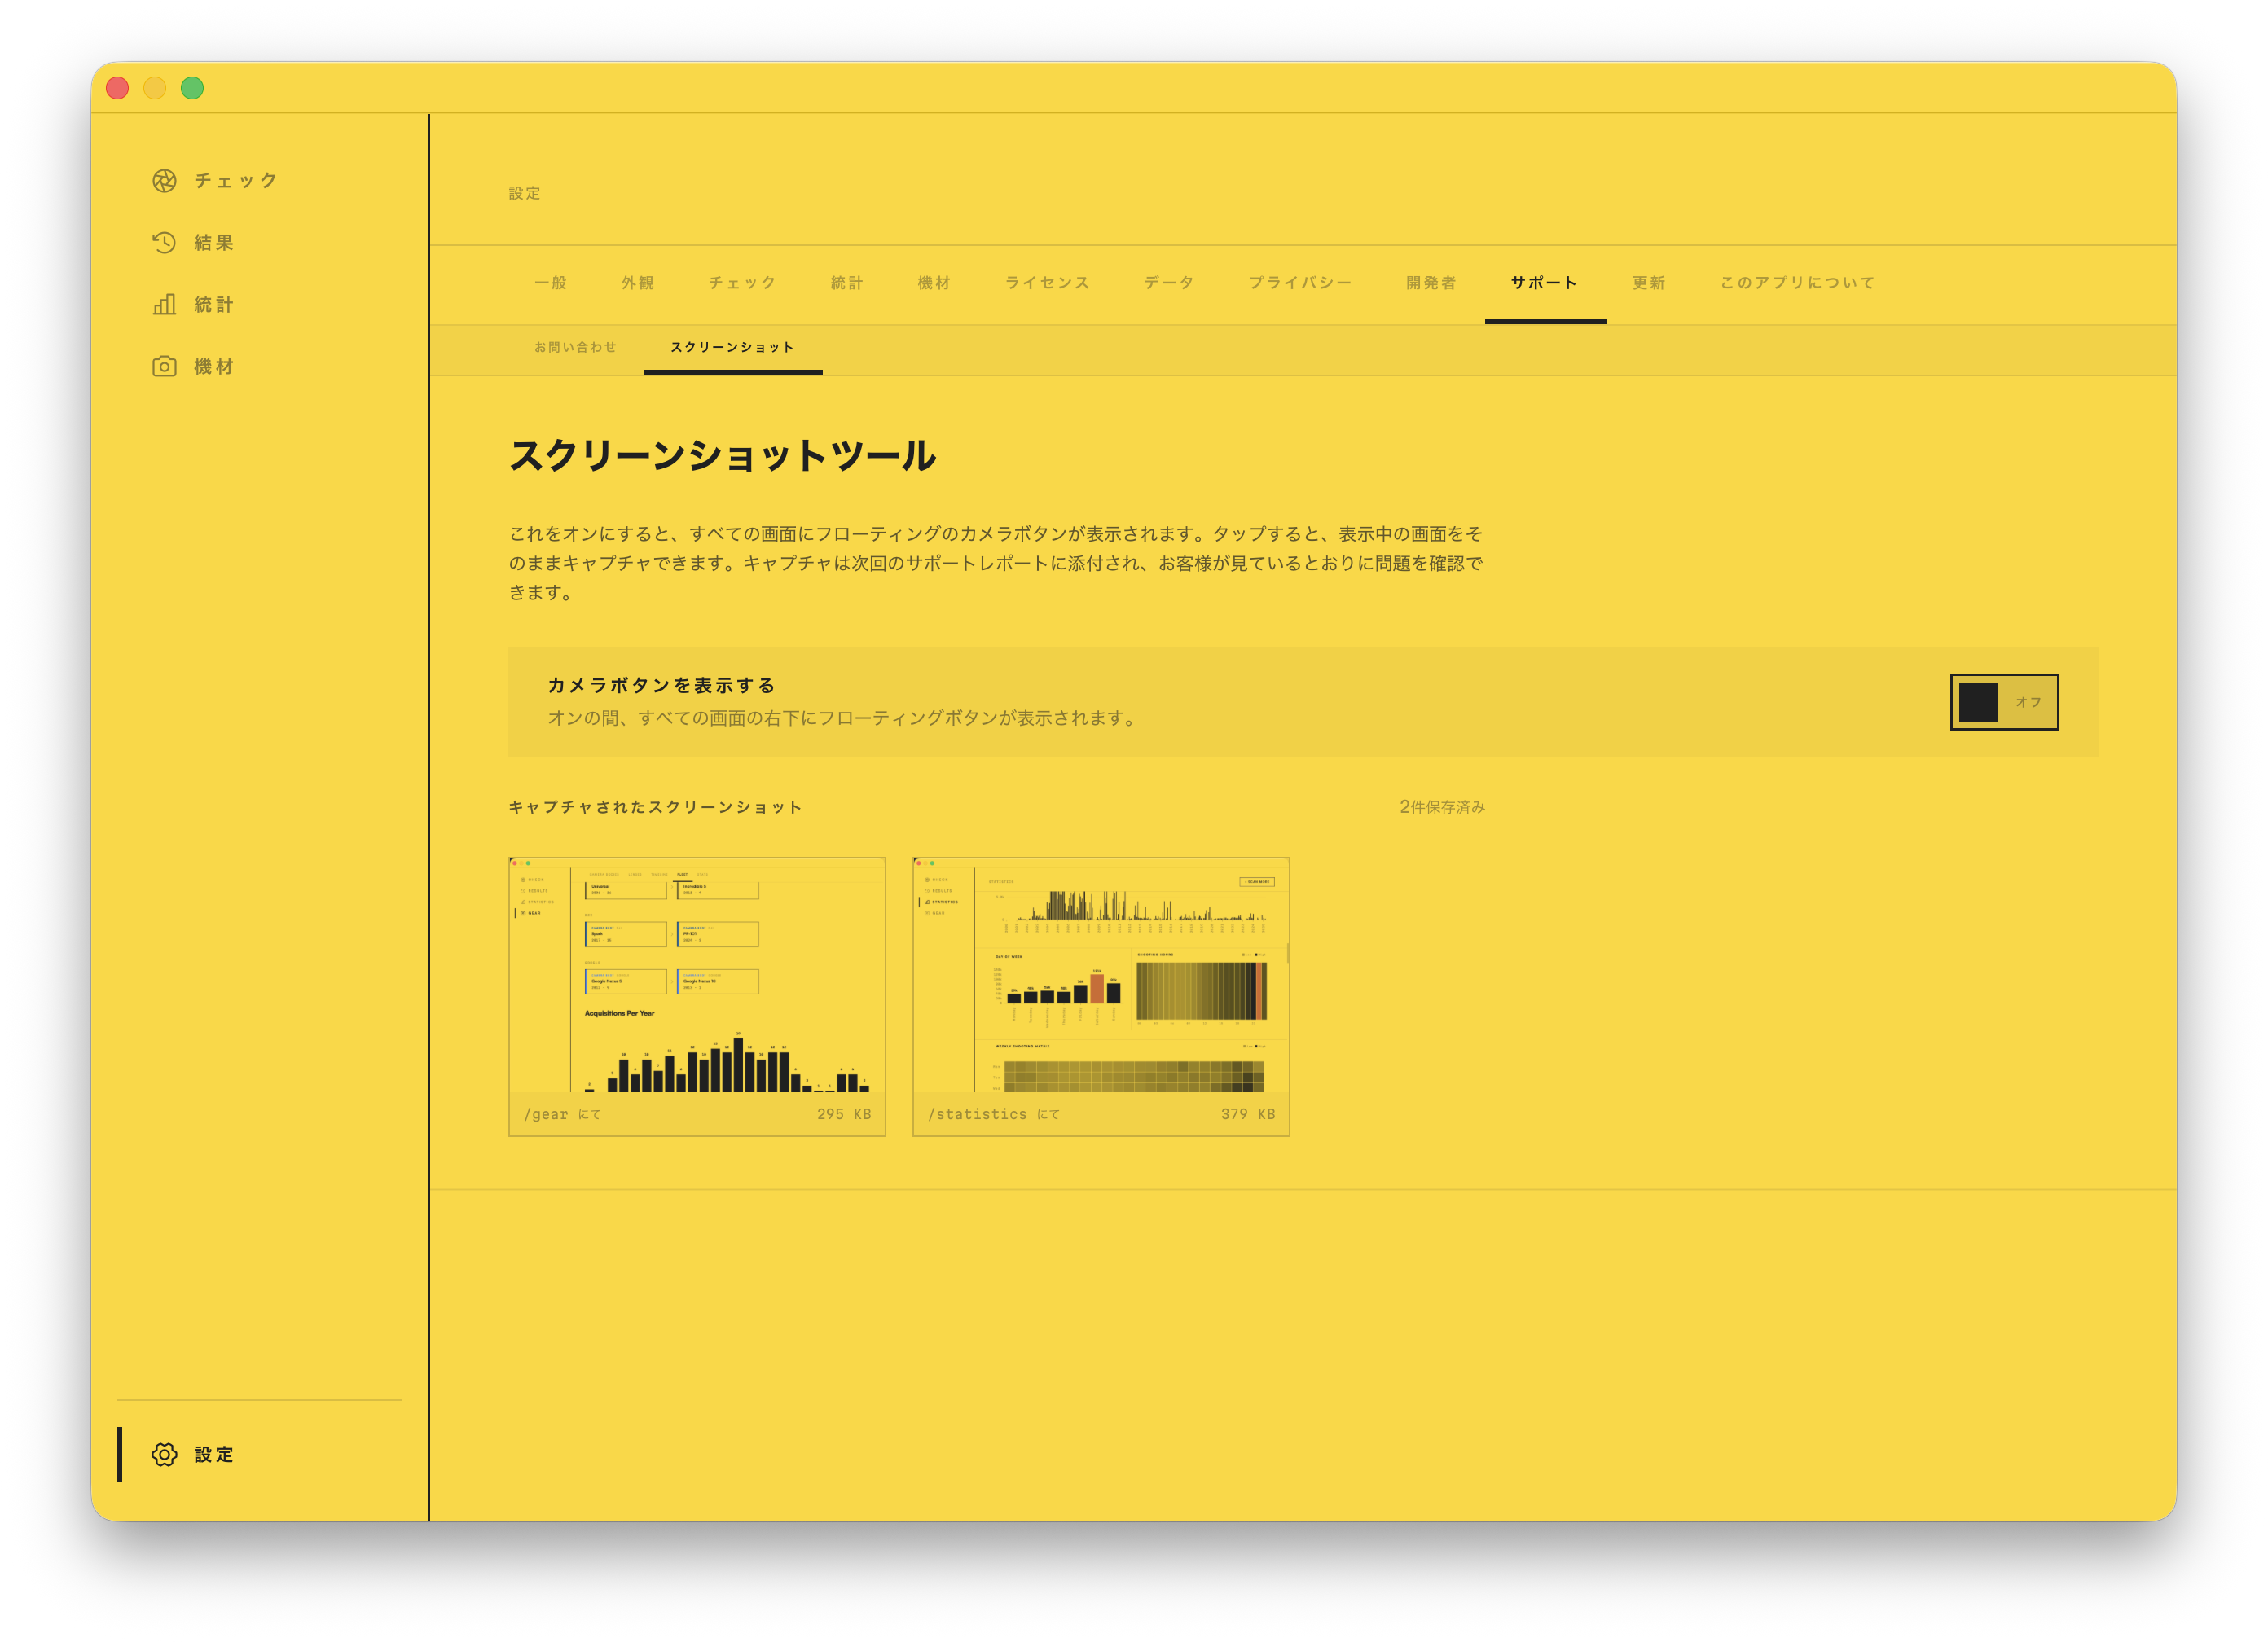Switch to the お問い合わせ sub-tab

coord(576,347)
